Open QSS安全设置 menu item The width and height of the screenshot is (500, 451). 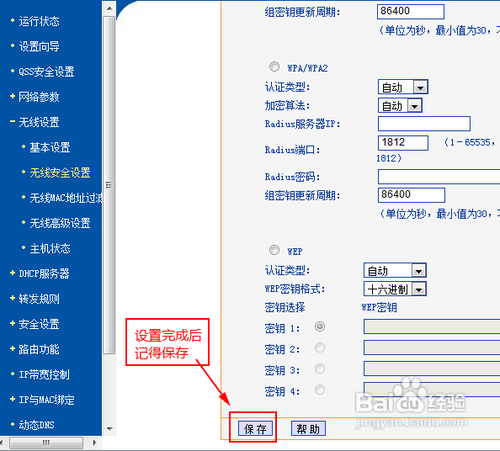pyautogui.click(x=46, y=72)
